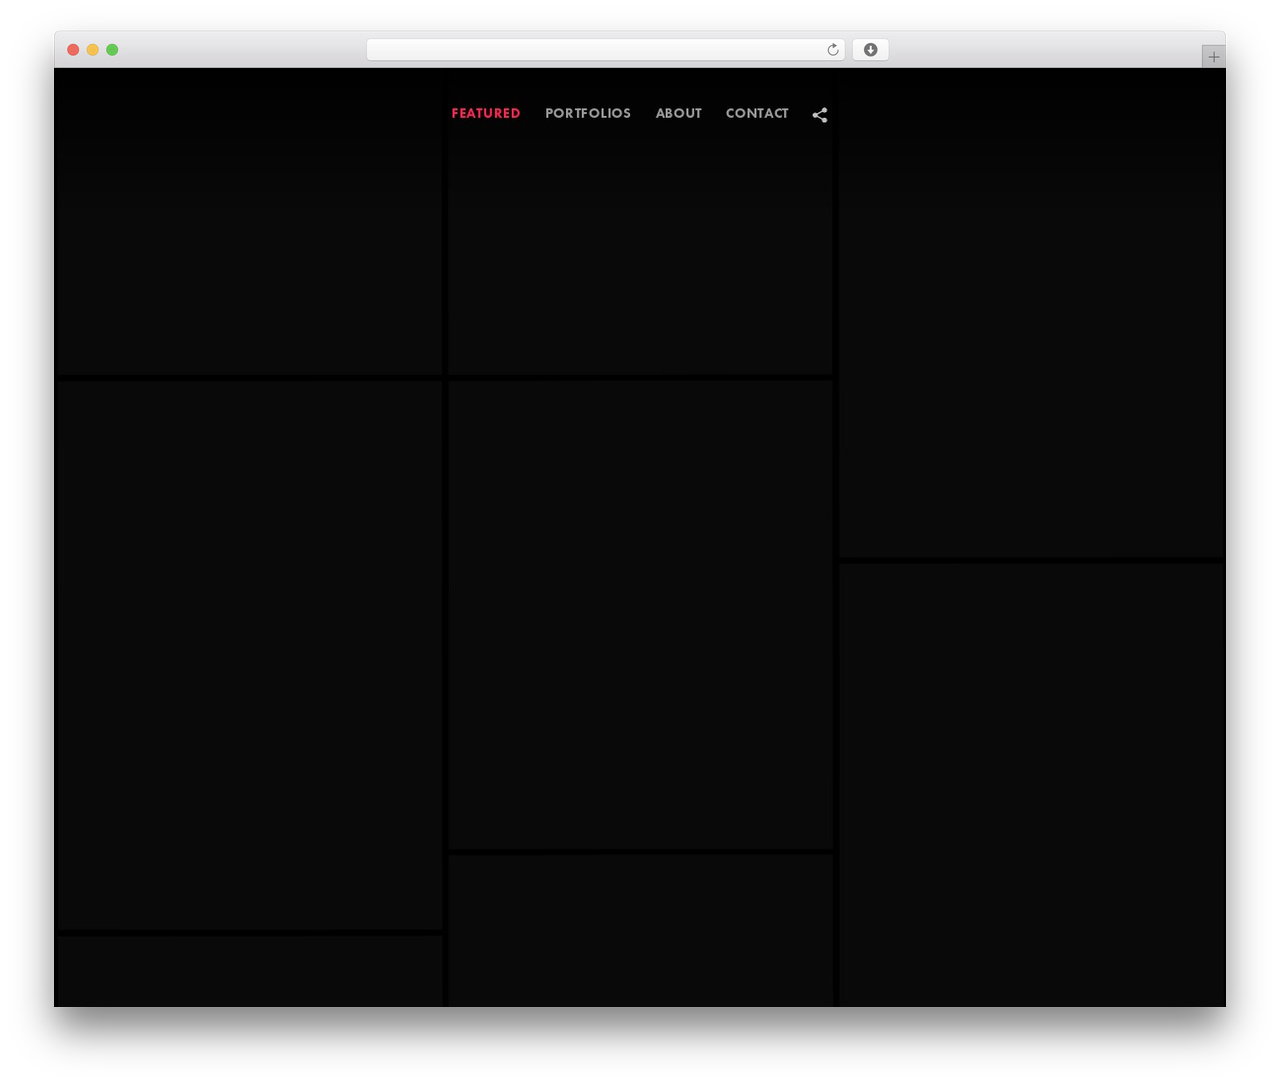Open the Contact page

coord(757,113)
